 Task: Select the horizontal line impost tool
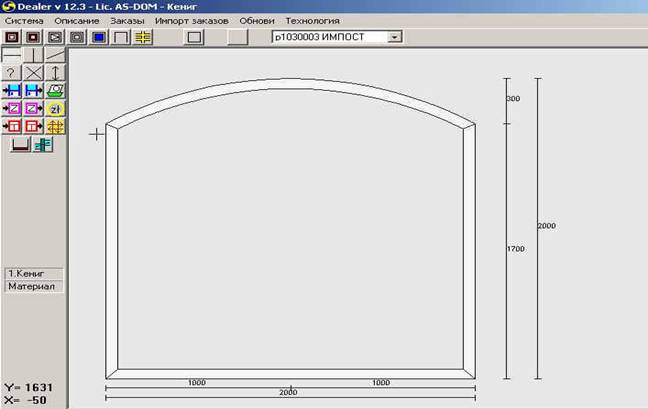click(12, 55)
